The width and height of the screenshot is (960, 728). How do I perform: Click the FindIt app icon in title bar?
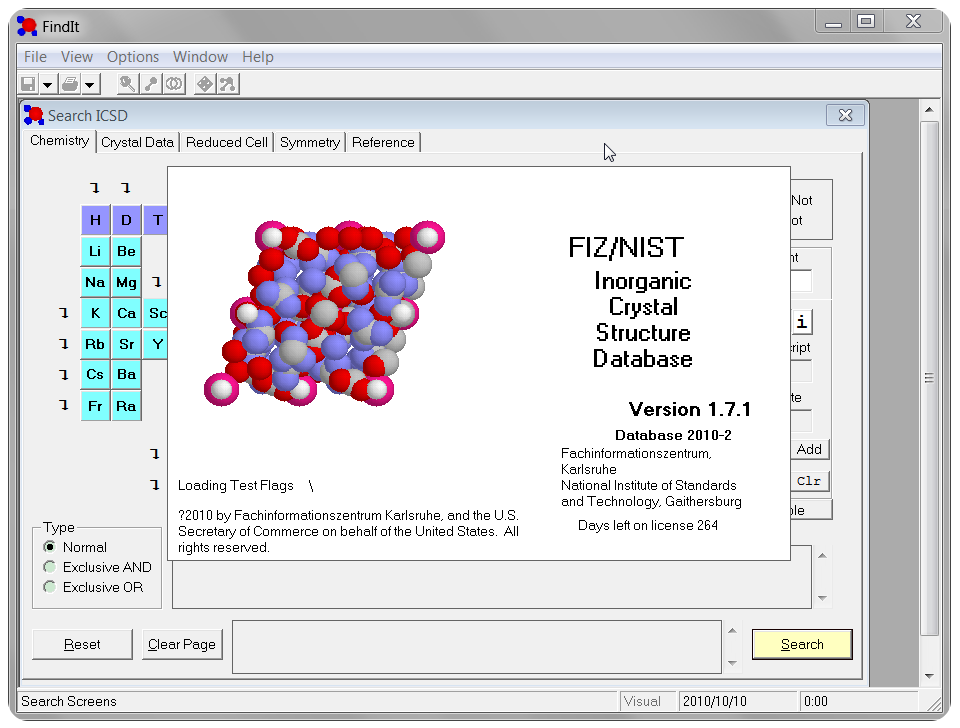point(27,26)
